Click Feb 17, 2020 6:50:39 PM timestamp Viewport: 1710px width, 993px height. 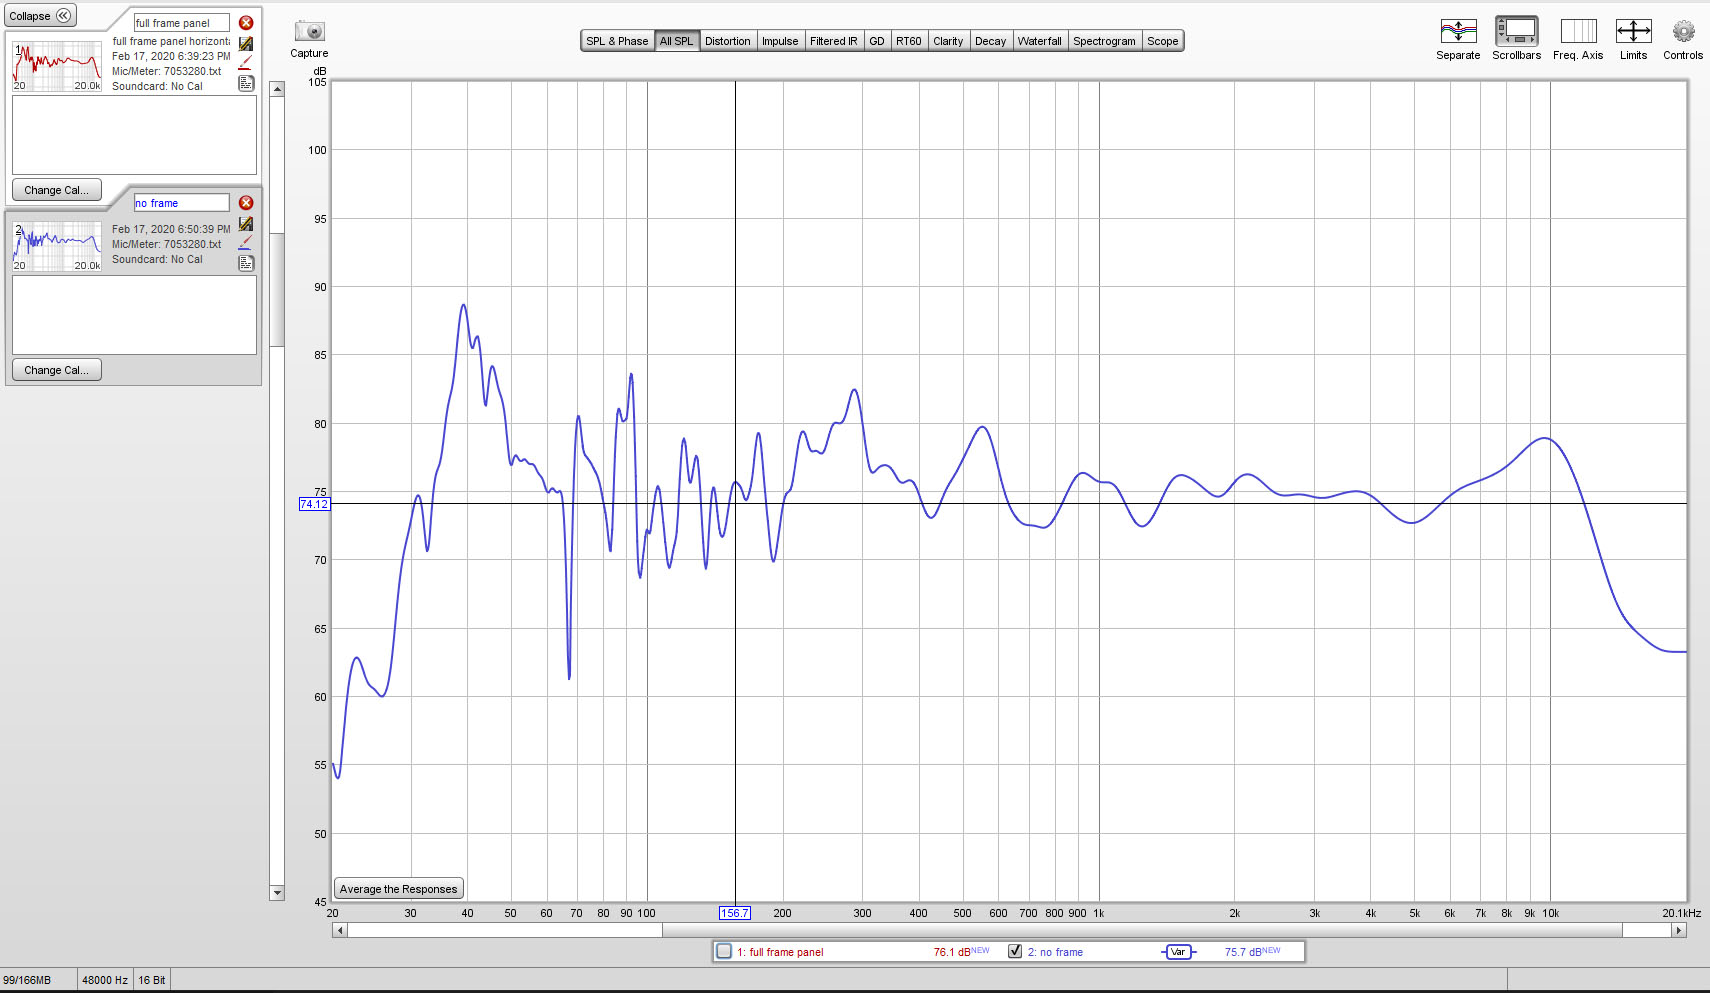tap(171, 229)
